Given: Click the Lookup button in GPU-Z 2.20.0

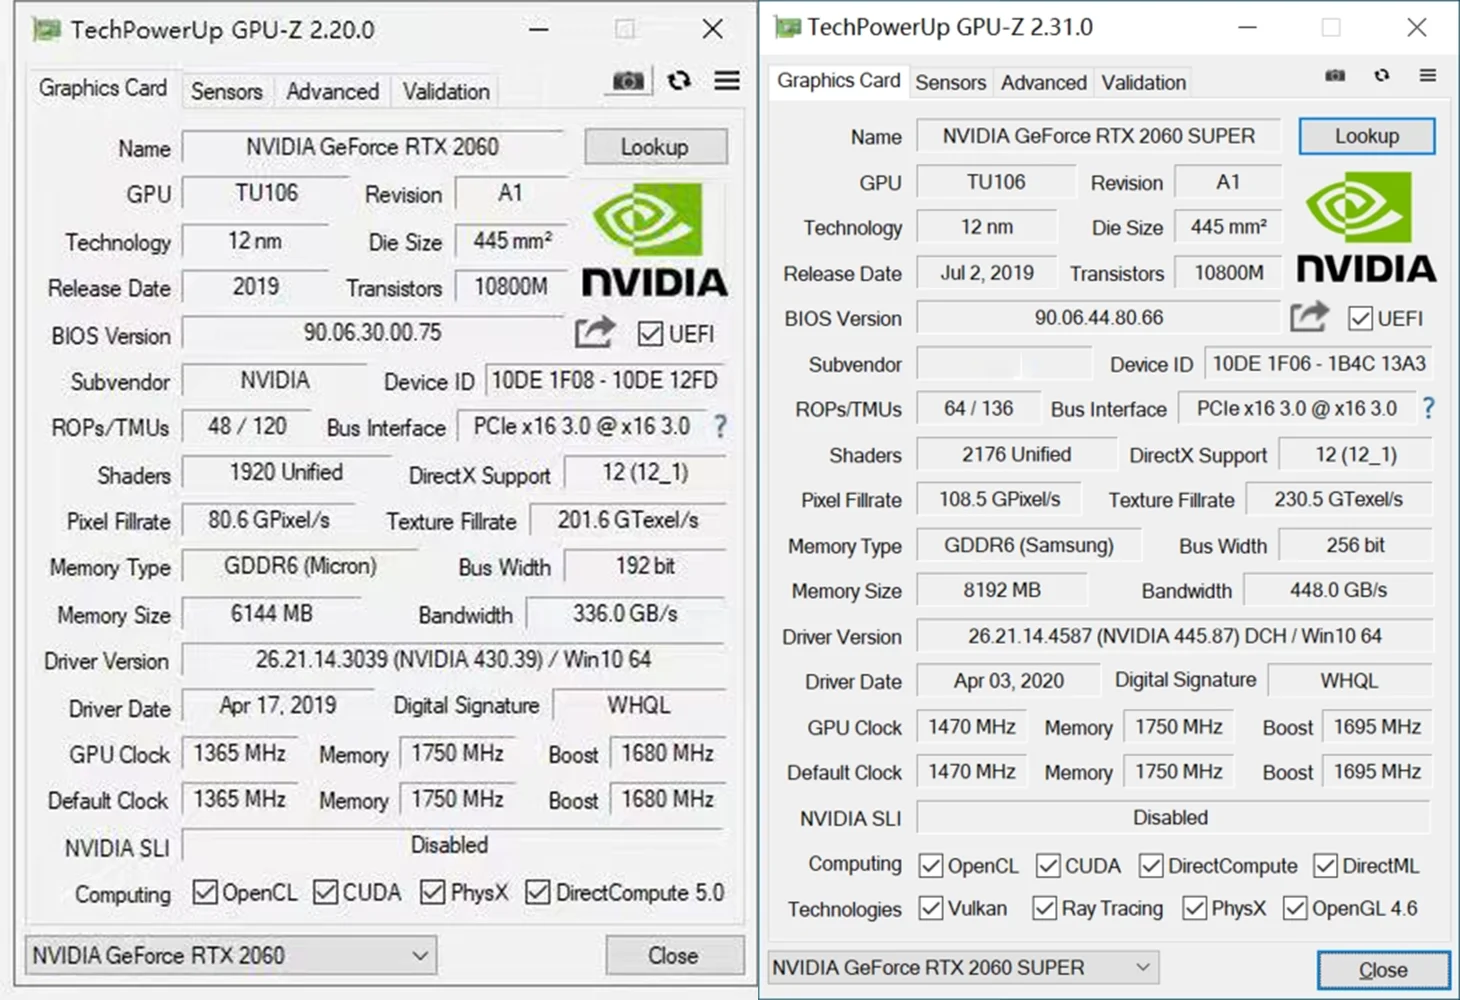Looking at the screenshot, I should coord(655,147).
